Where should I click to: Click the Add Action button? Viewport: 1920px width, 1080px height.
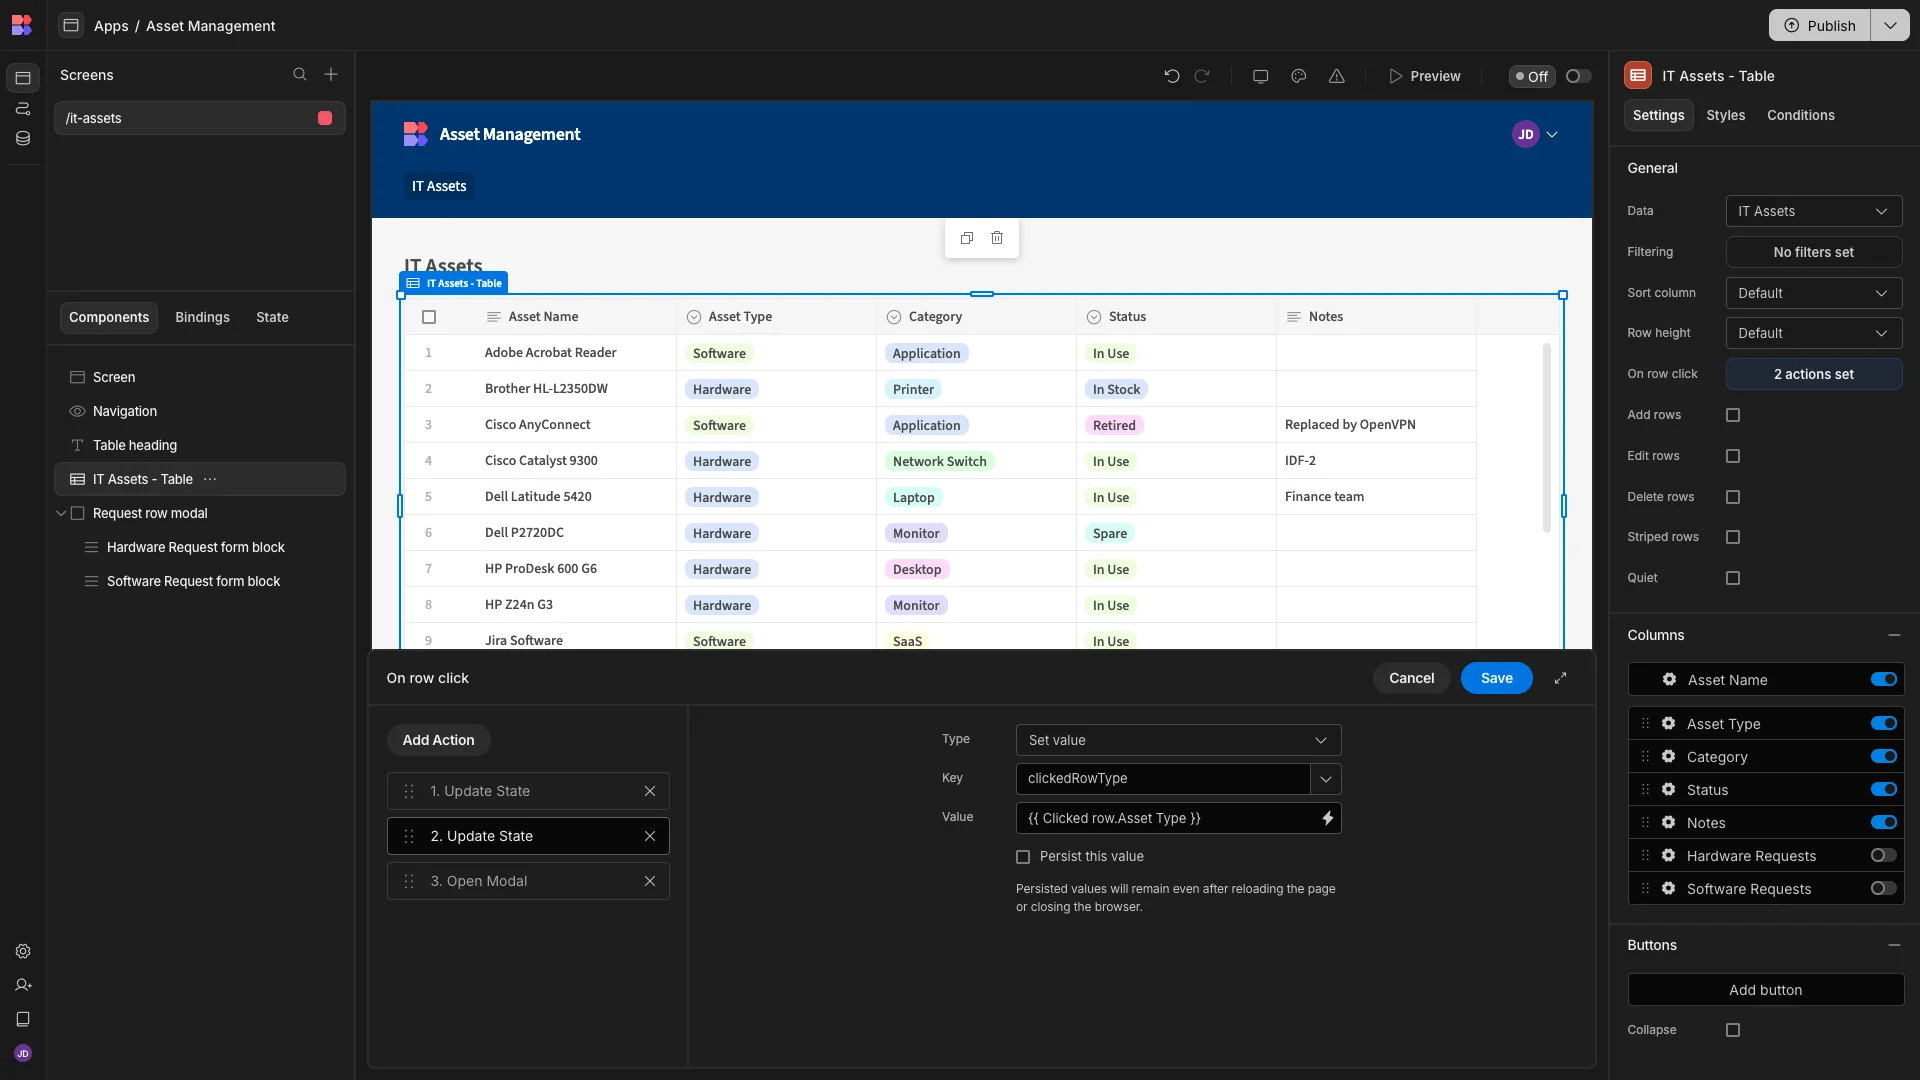pos(439,740)
